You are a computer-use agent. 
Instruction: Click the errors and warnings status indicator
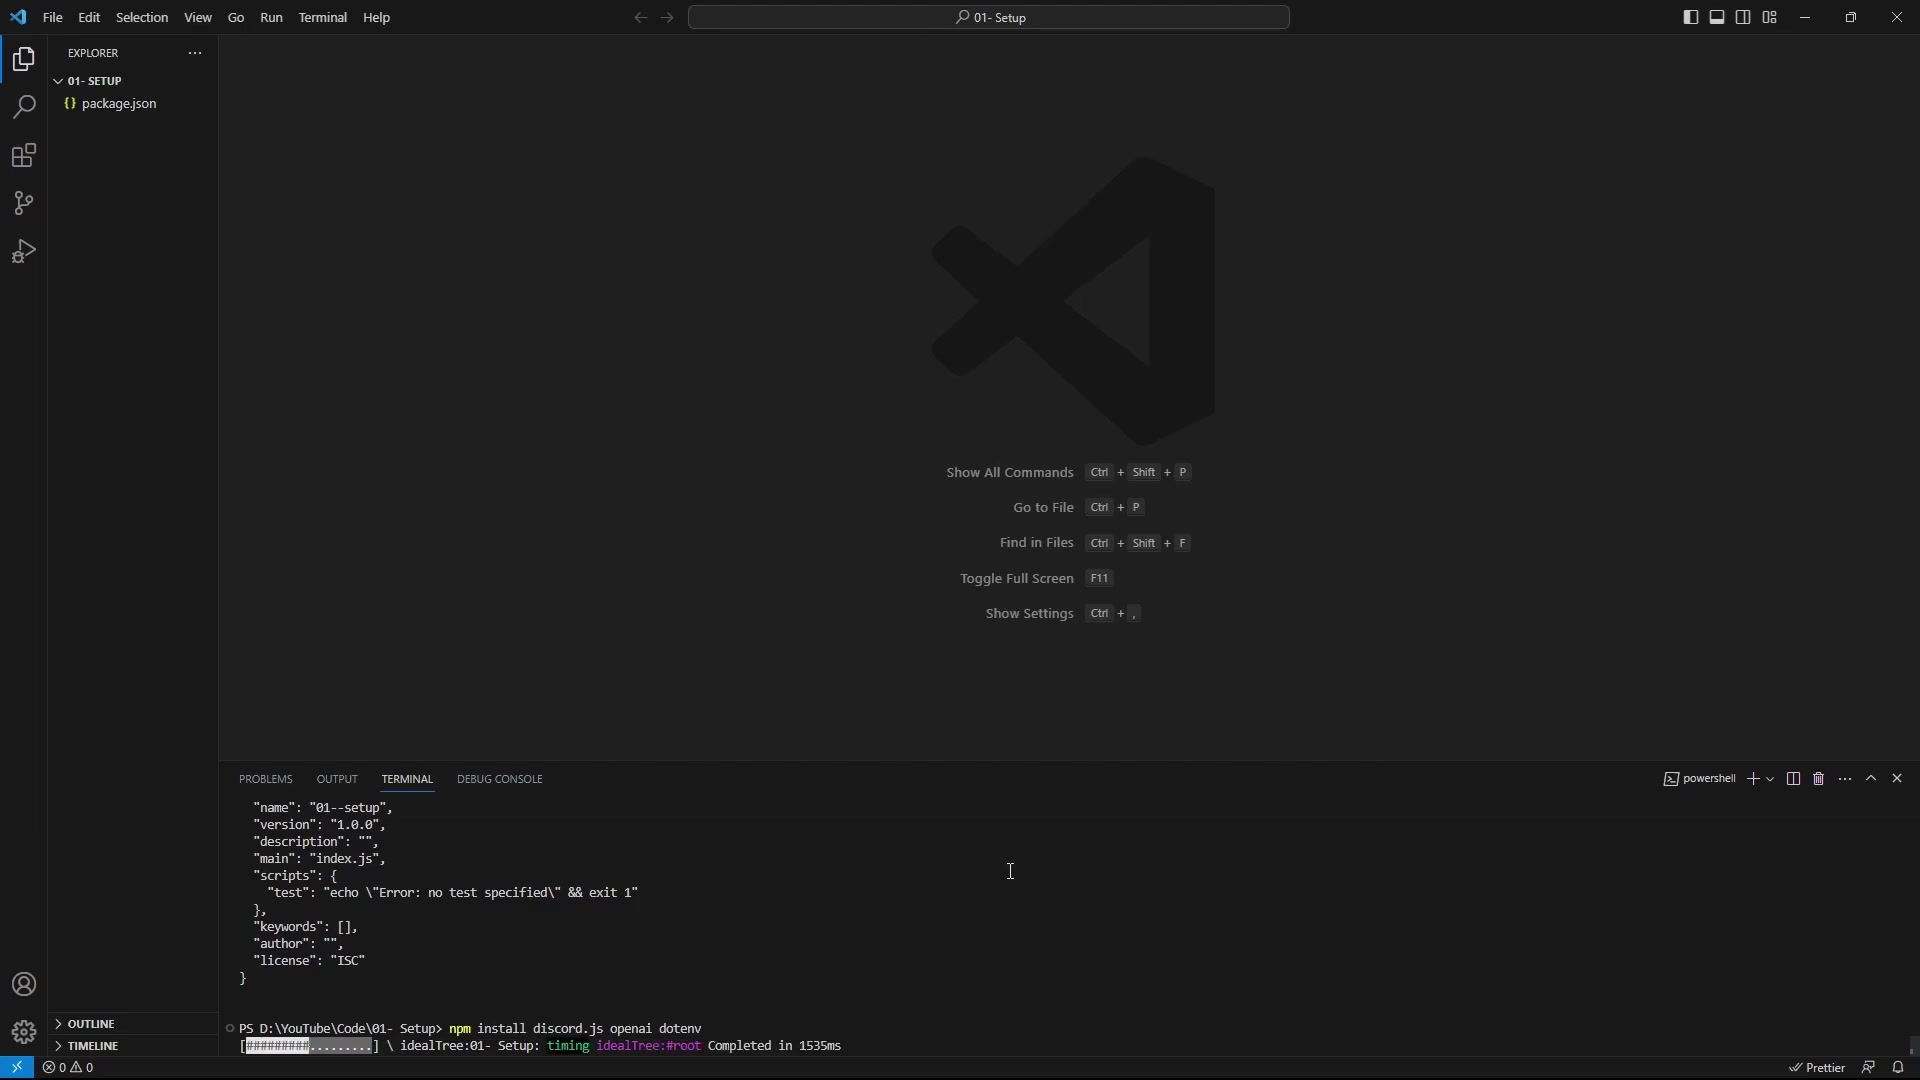click(x=68, y=1068)
